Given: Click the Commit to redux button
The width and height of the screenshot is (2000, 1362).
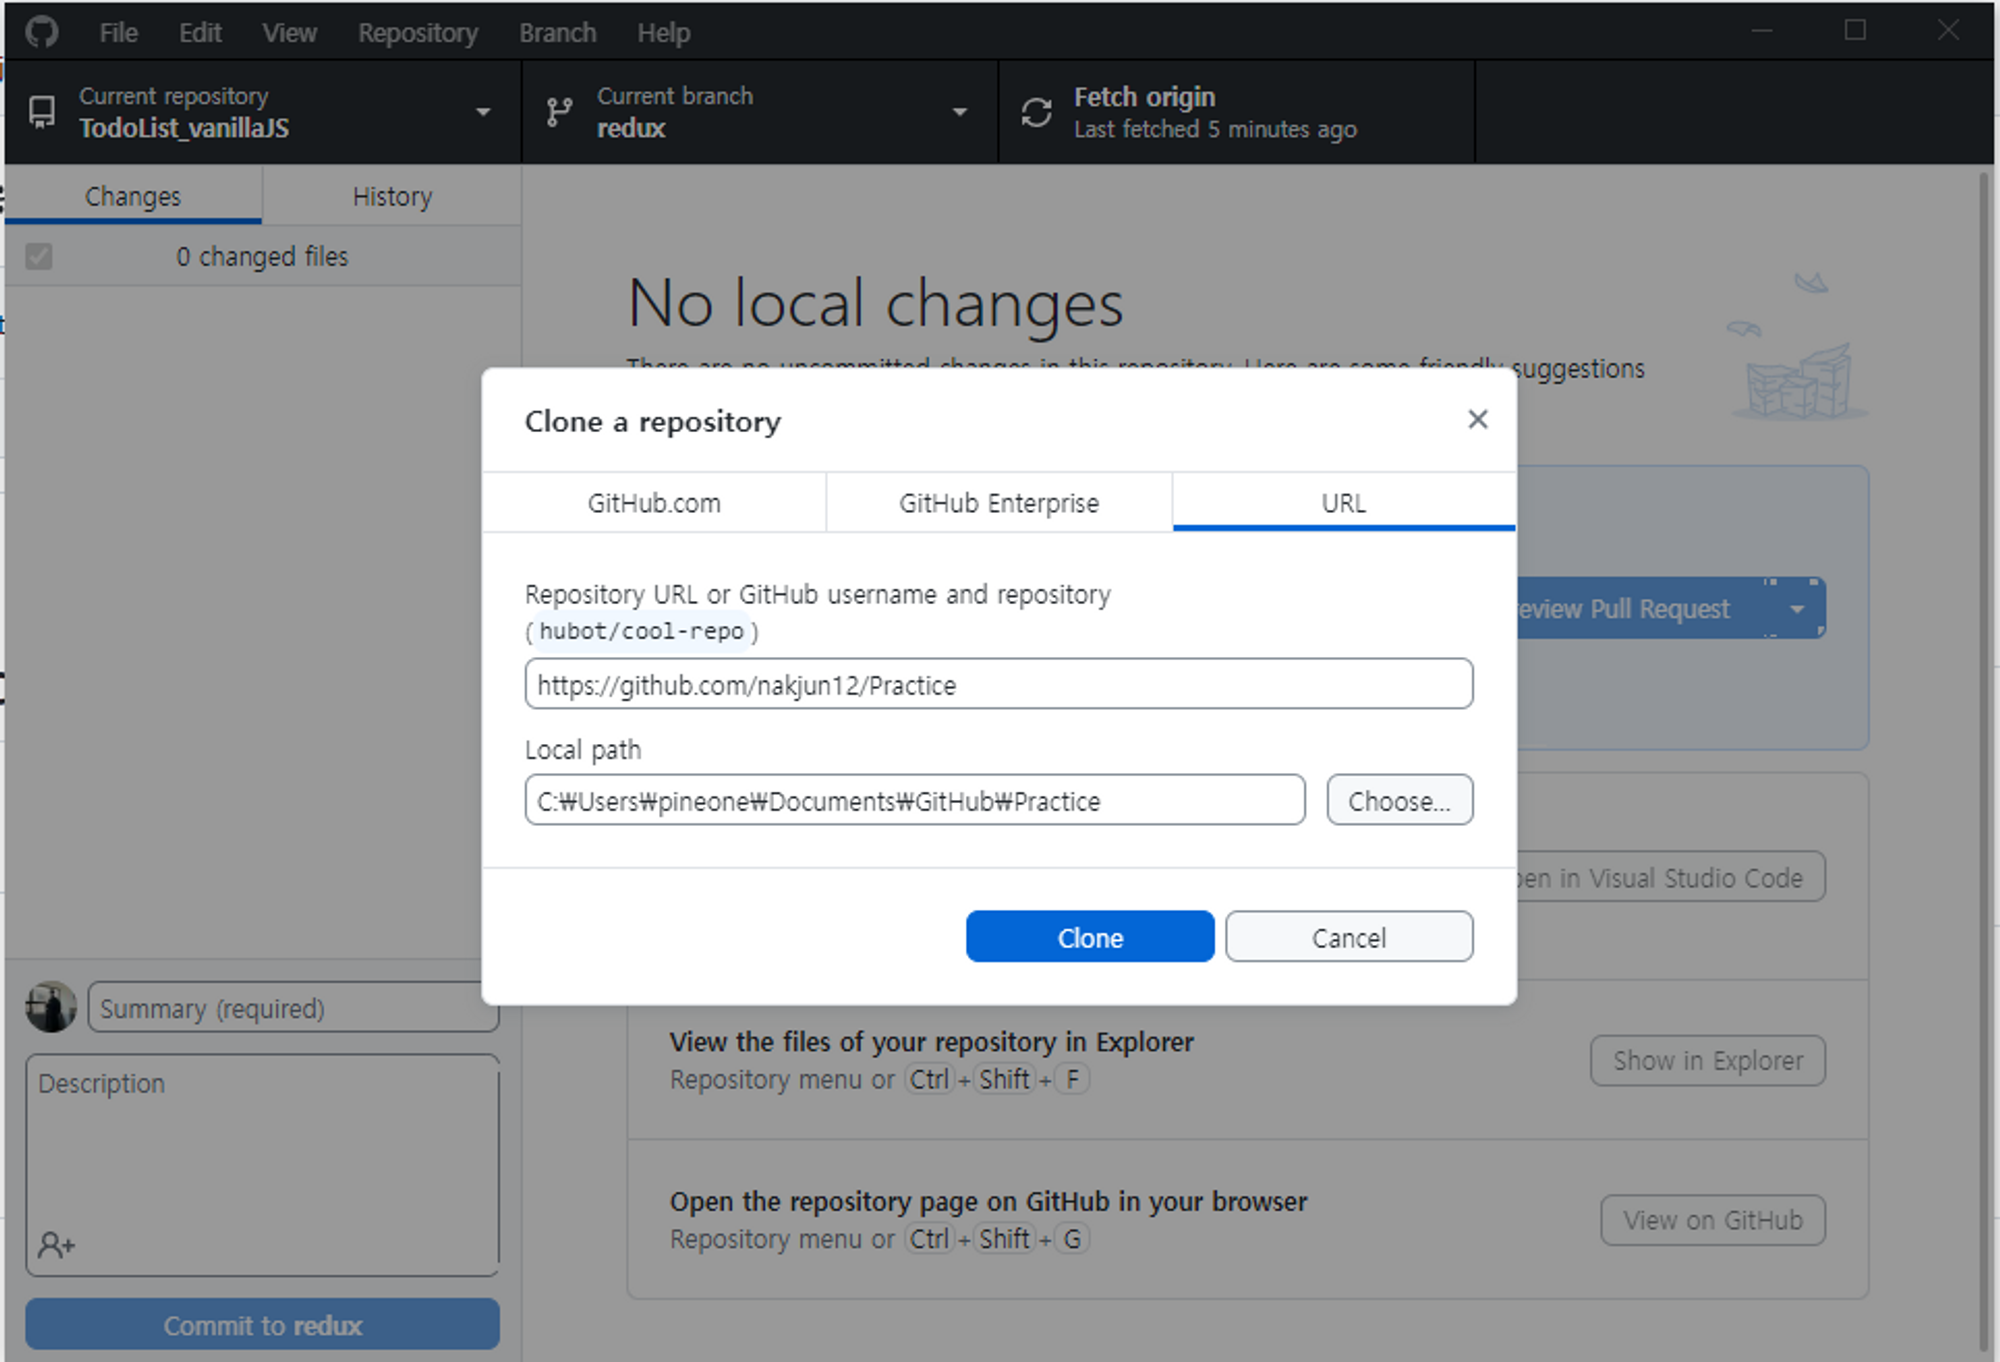Looking at the screenshot, I should click(x=262, y=1324).
